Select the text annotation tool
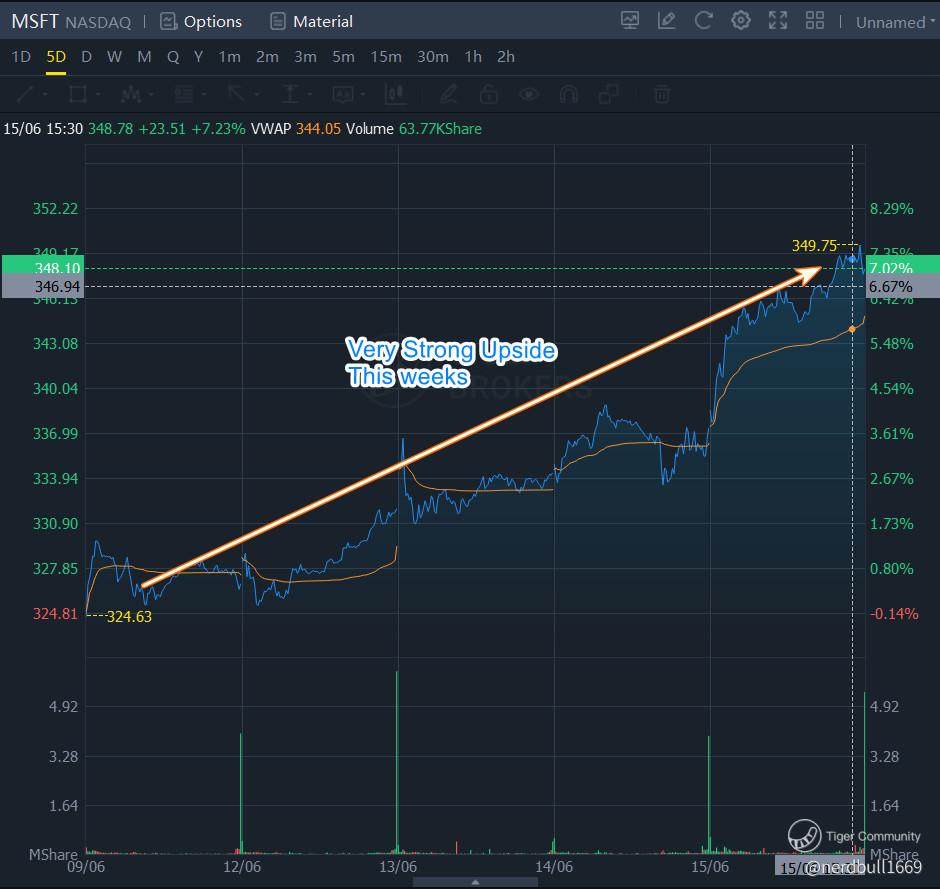The image size is (940, 889). click(343, 94)
